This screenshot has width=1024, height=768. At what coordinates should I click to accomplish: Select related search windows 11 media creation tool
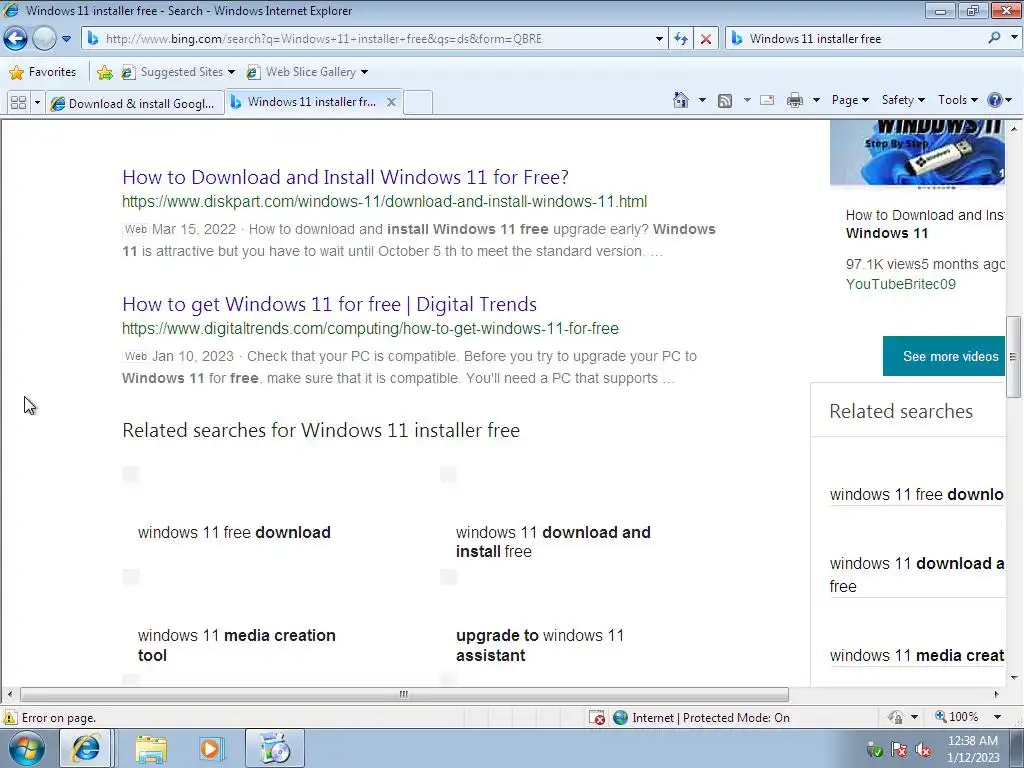pyautogui.click(x=236, y=645)
